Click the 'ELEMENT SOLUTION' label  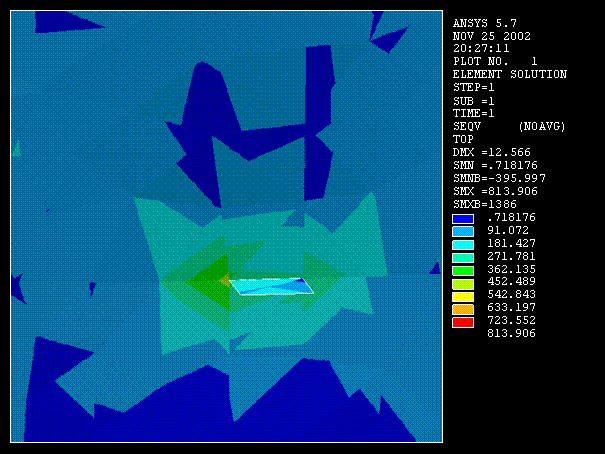click(x=510, y=74)
